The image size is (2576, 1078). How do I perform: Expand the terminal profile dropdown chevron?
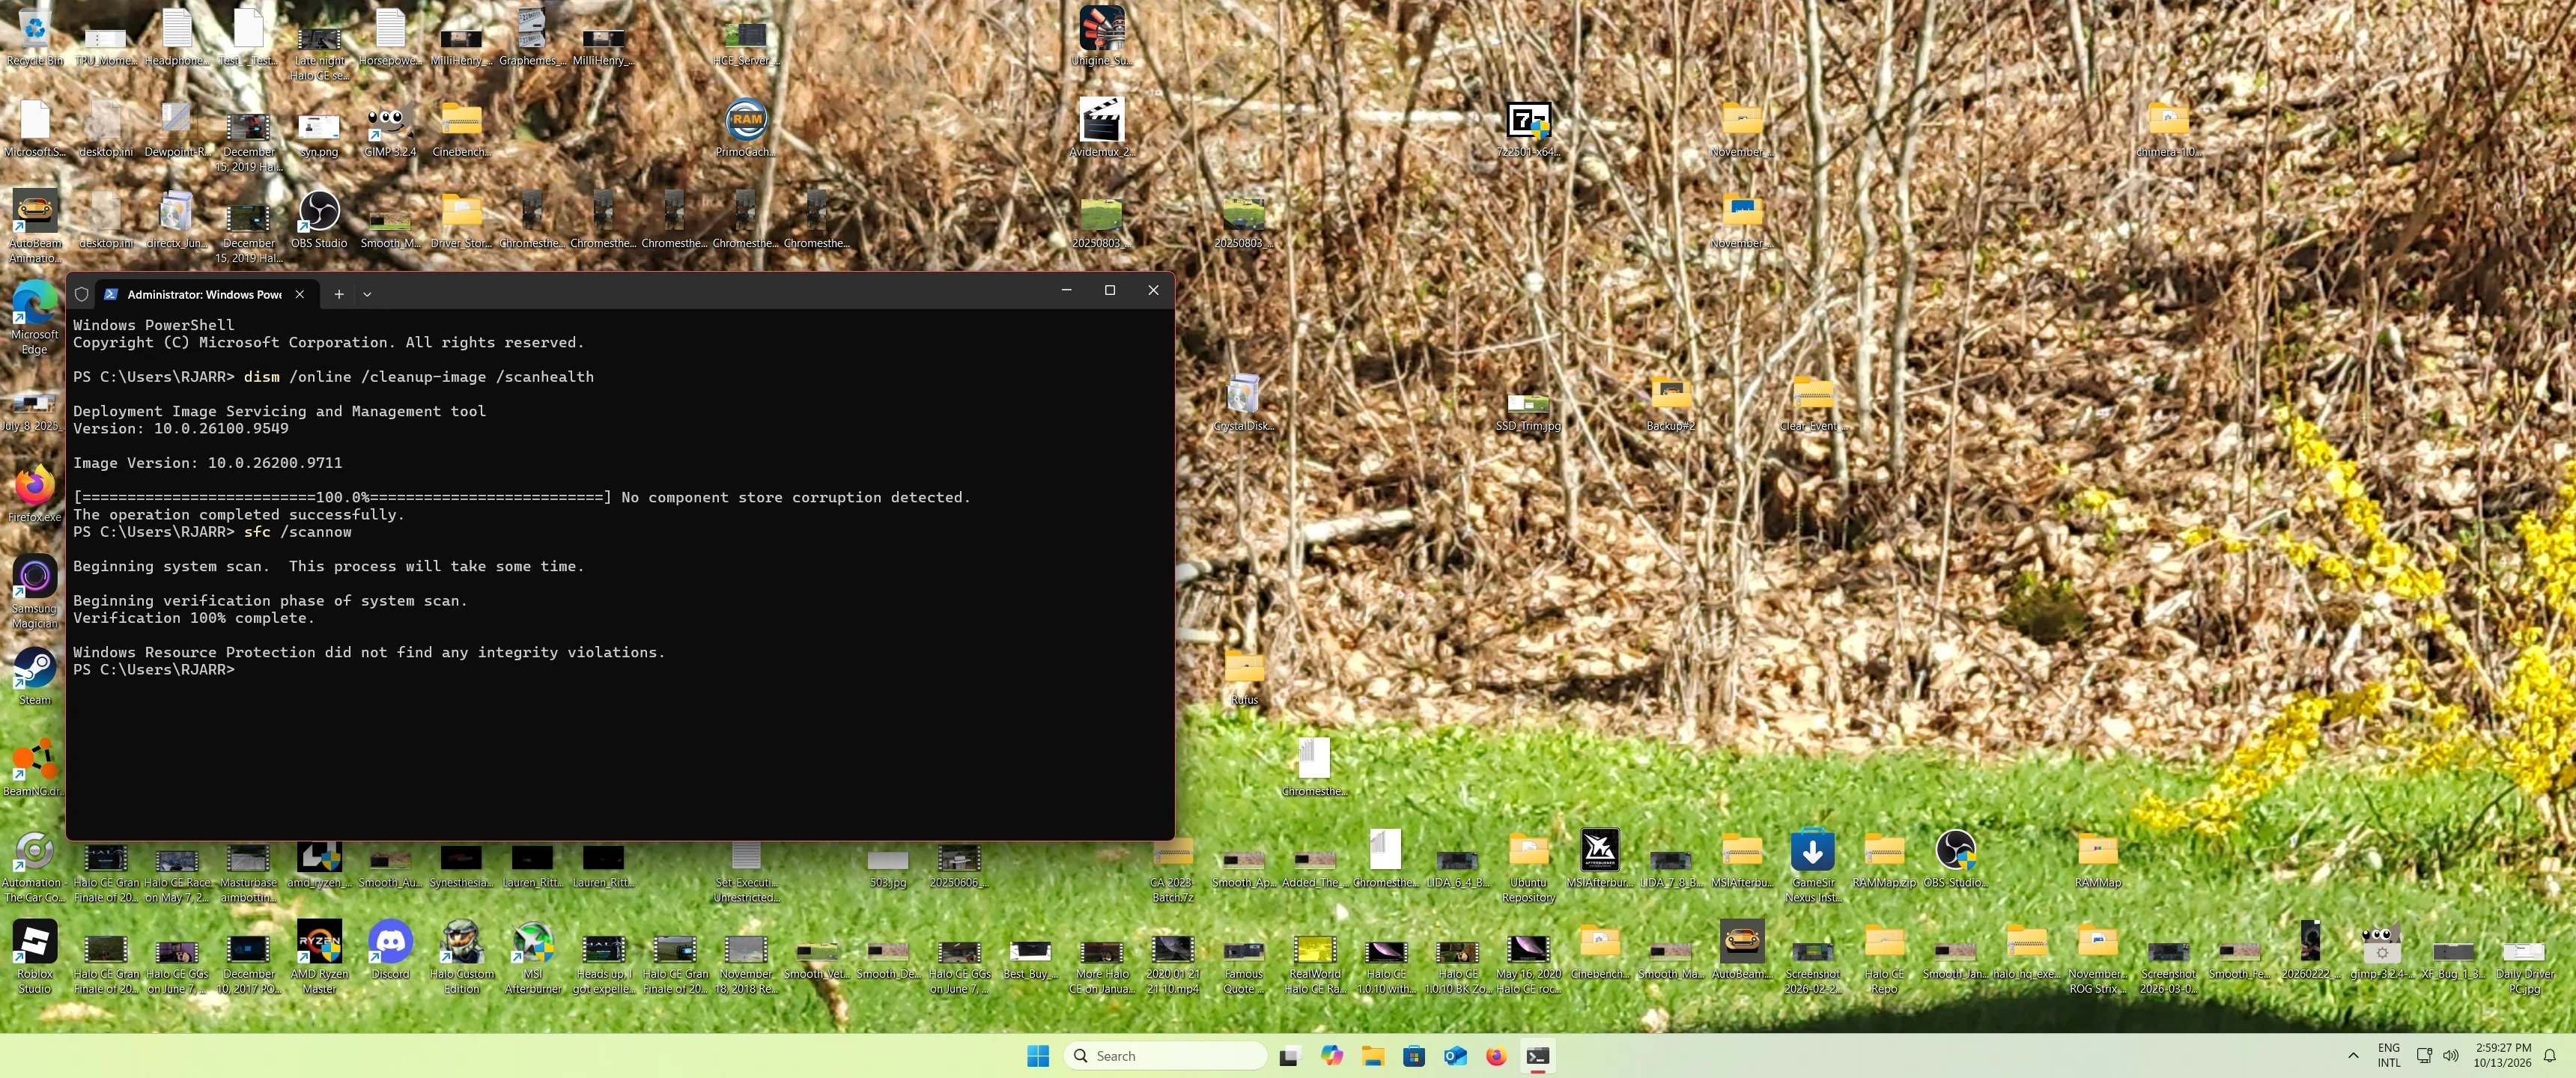(367, 294)
